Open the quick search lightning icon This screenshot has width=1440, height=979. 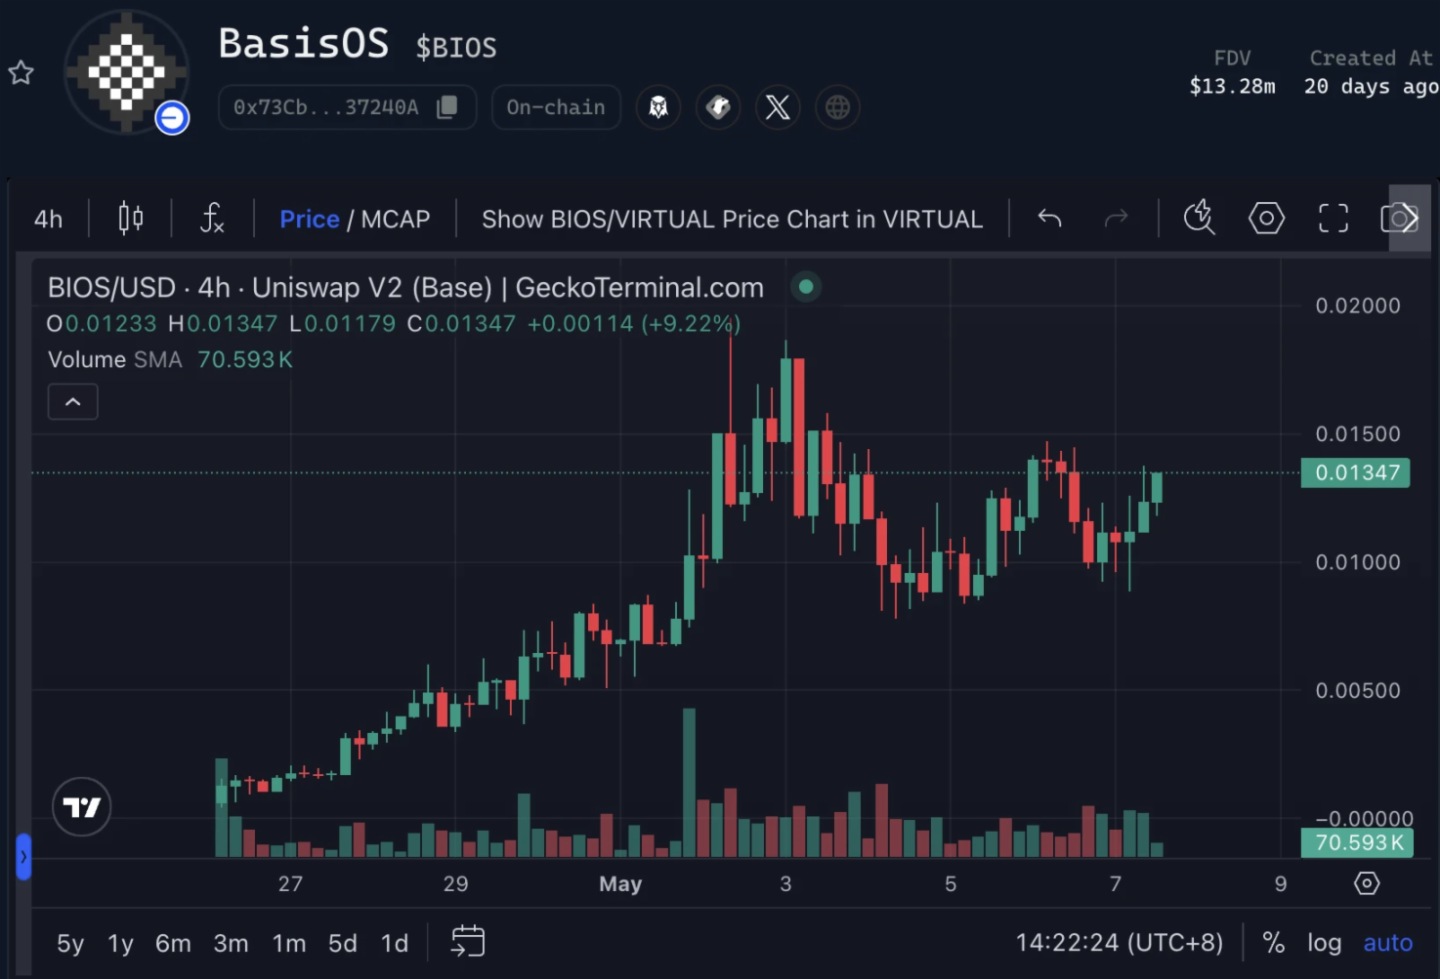tap(1199, 218)
